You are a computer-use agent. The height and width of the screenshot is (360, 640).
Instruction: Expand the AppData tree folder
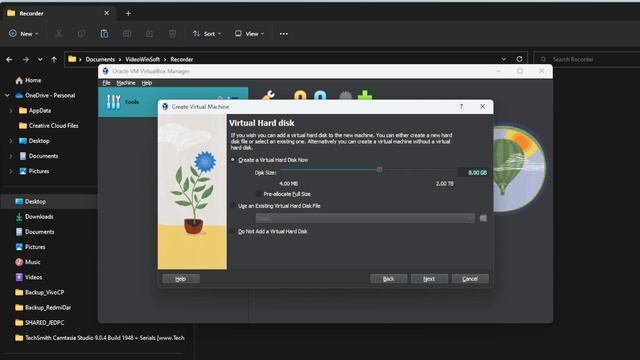[x=11, y=111]
